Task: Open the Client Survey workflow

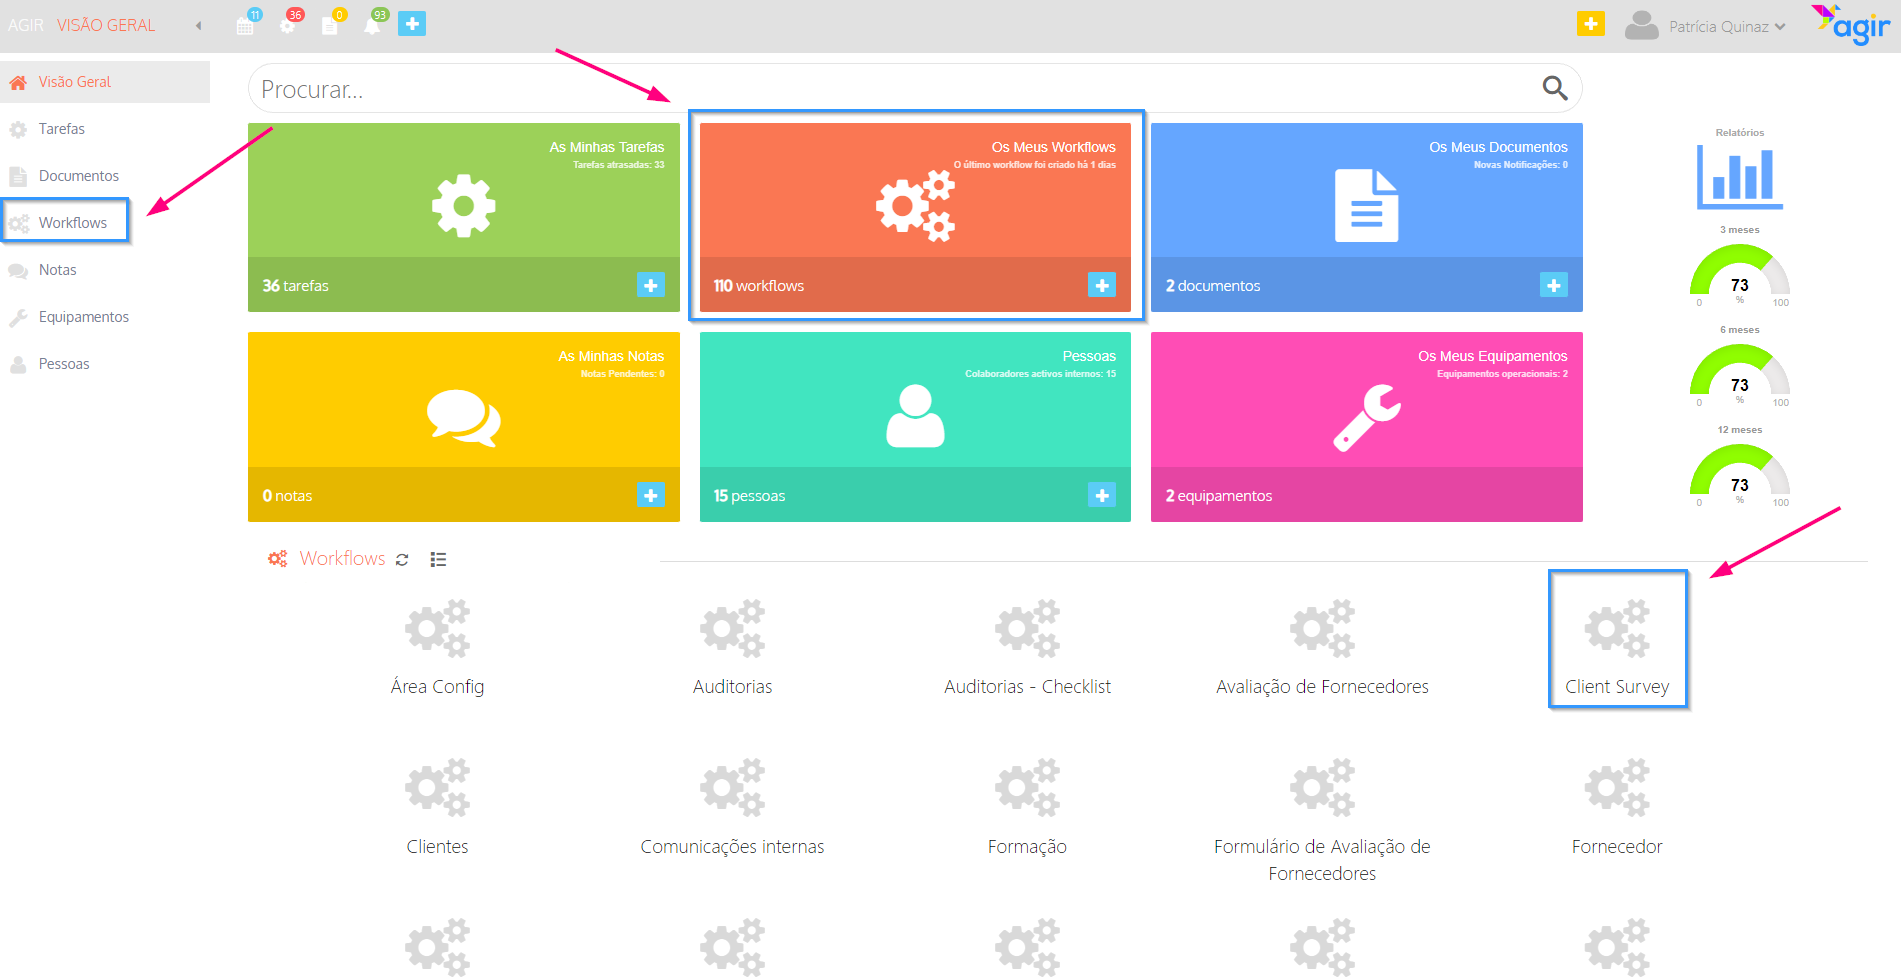Action: pos(1617,648)
